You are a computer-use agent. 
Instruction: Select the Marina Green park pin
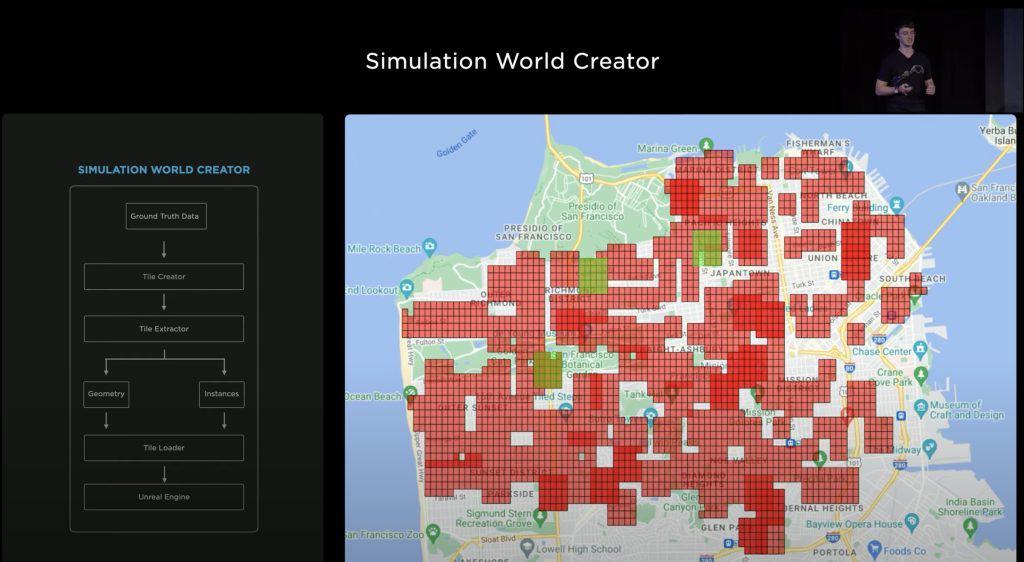click(706, 144)
